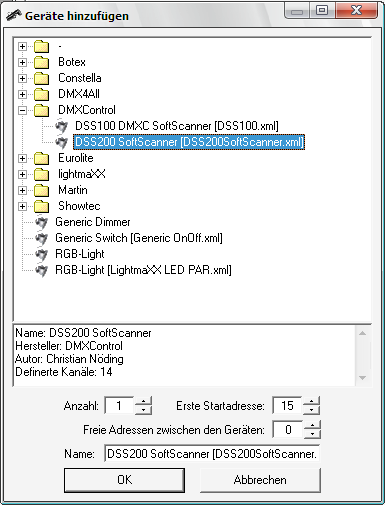The width and height of the screenshot is (385, 505).
Task: Click the info box scroll up arrow
Action: pyautogui.click(x=363, y=333)
